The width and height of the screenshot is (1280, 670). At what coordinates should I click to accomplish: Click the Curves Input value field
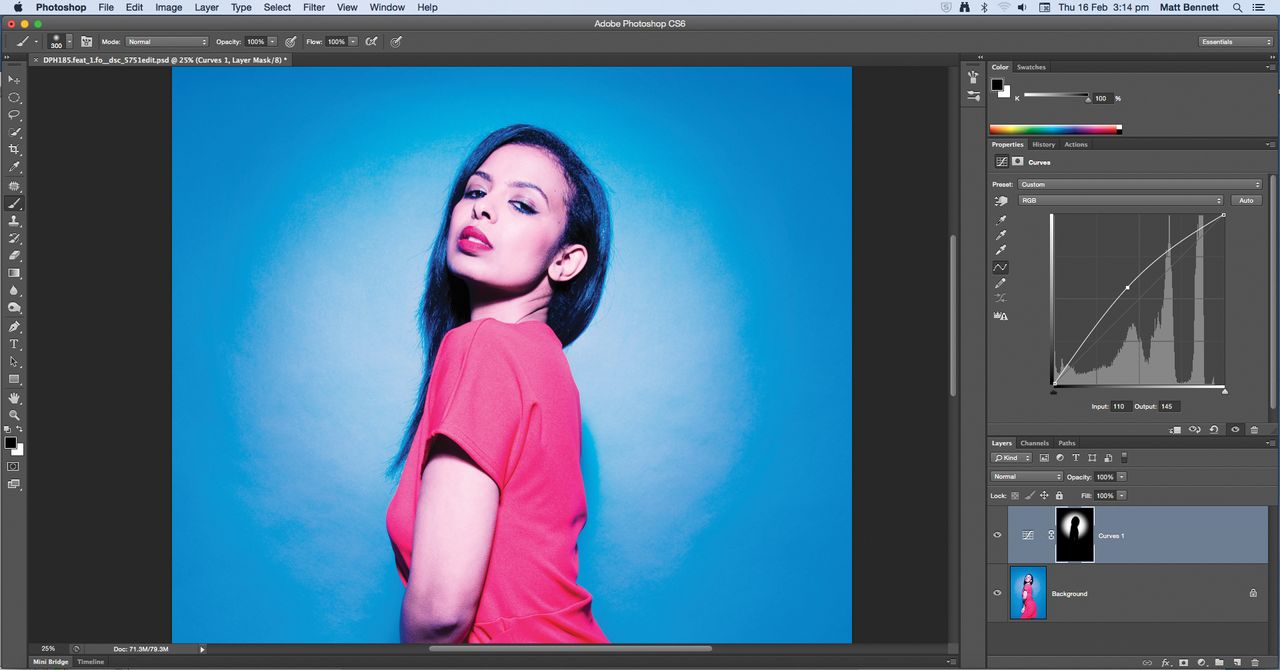(1120, 406)
